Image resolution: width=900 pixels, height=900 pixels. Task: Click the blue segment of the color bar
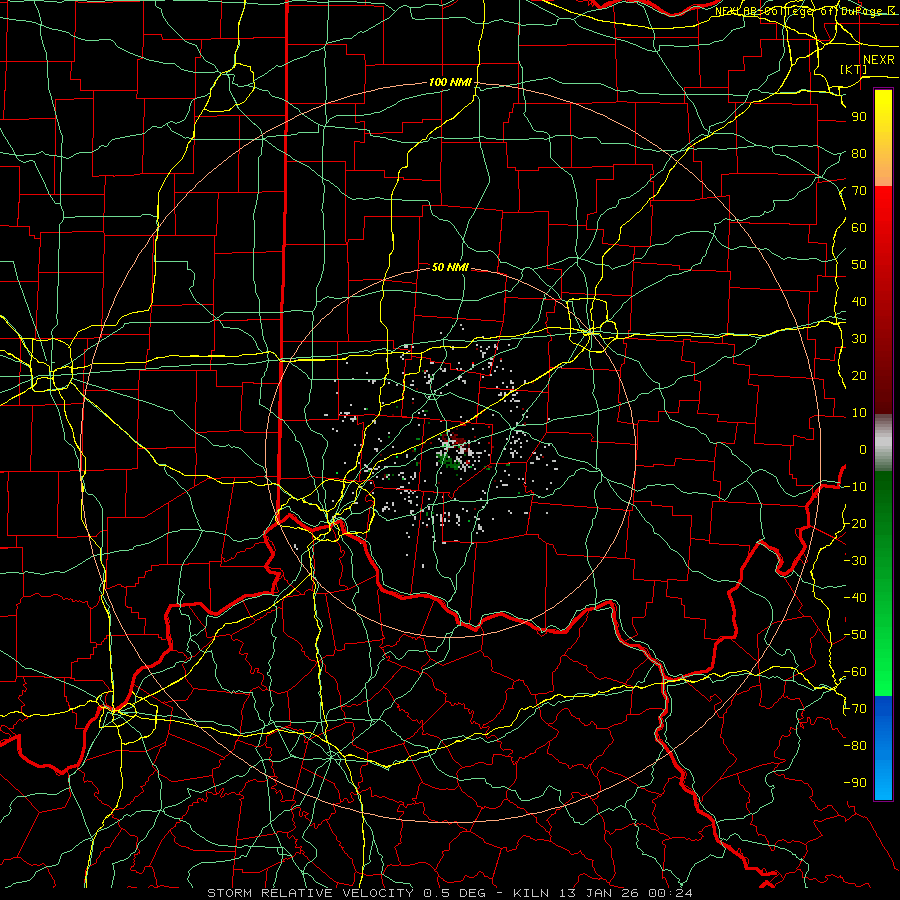coord(883,747)
